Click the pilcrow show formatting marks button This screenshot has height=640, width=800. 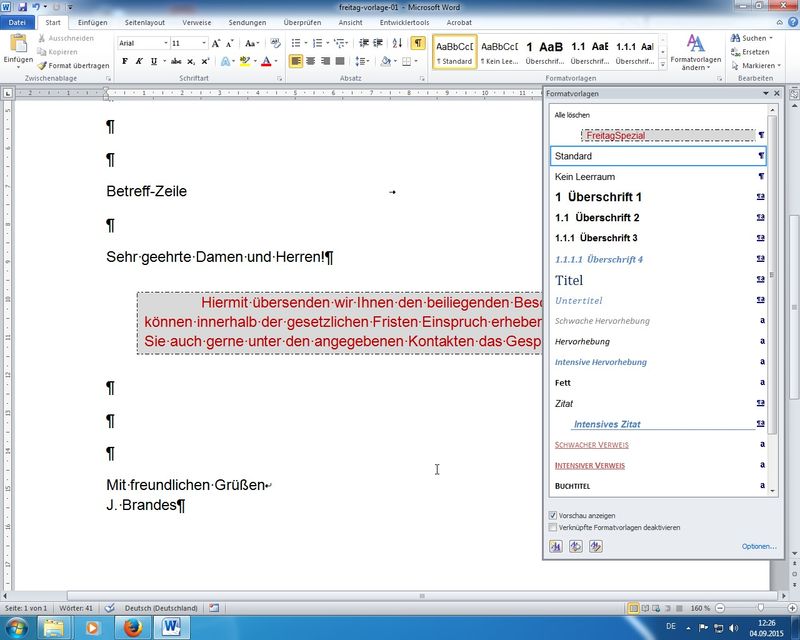click(x=417, y=43)
